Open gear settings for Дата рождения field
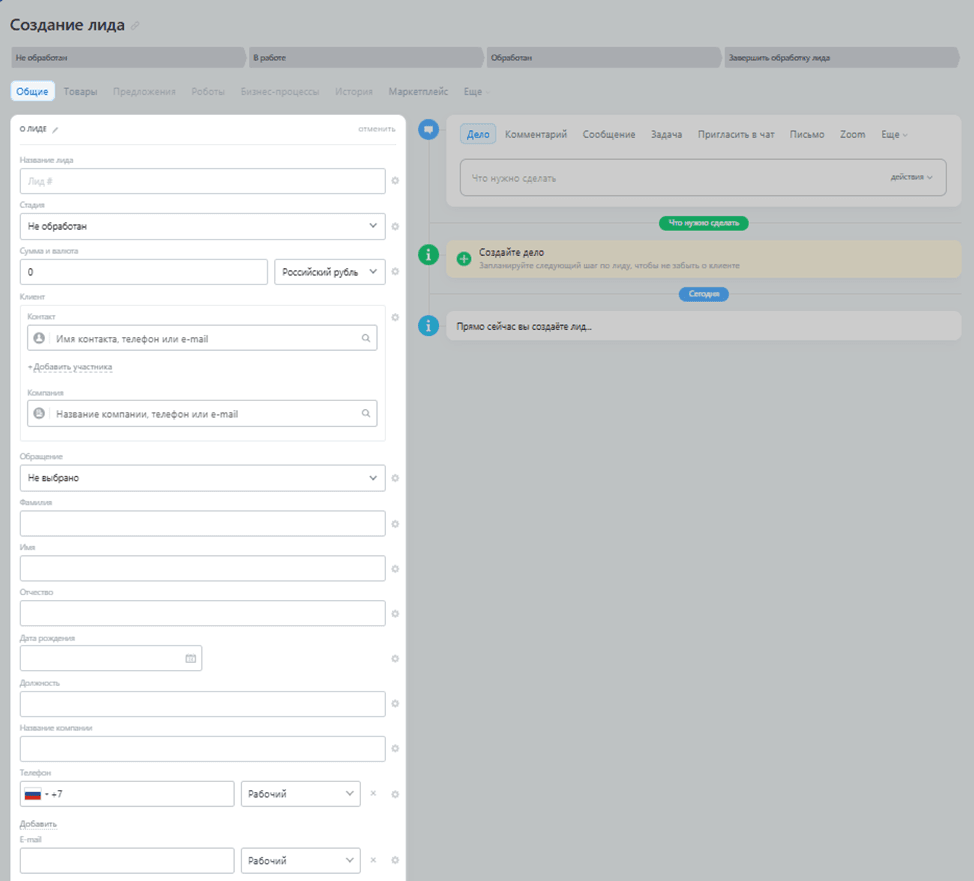The width and height of the screenshot is (974, 881). [x=395, y=659]
